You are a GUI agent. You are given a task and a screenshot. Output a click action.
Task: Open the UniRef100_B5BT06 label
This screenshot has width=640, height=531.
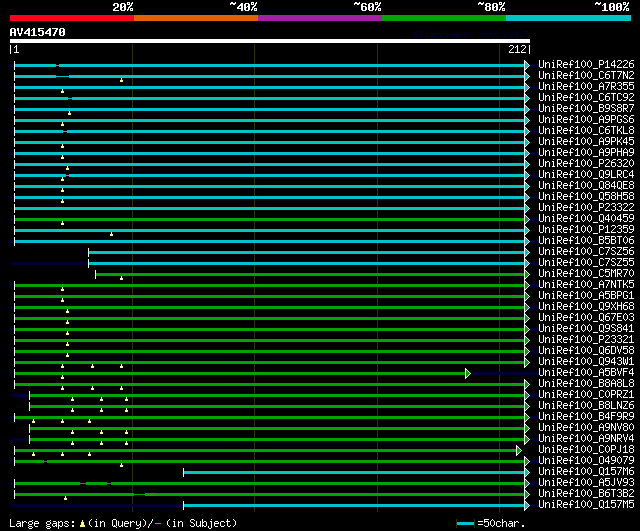click(x=586, y=240)
